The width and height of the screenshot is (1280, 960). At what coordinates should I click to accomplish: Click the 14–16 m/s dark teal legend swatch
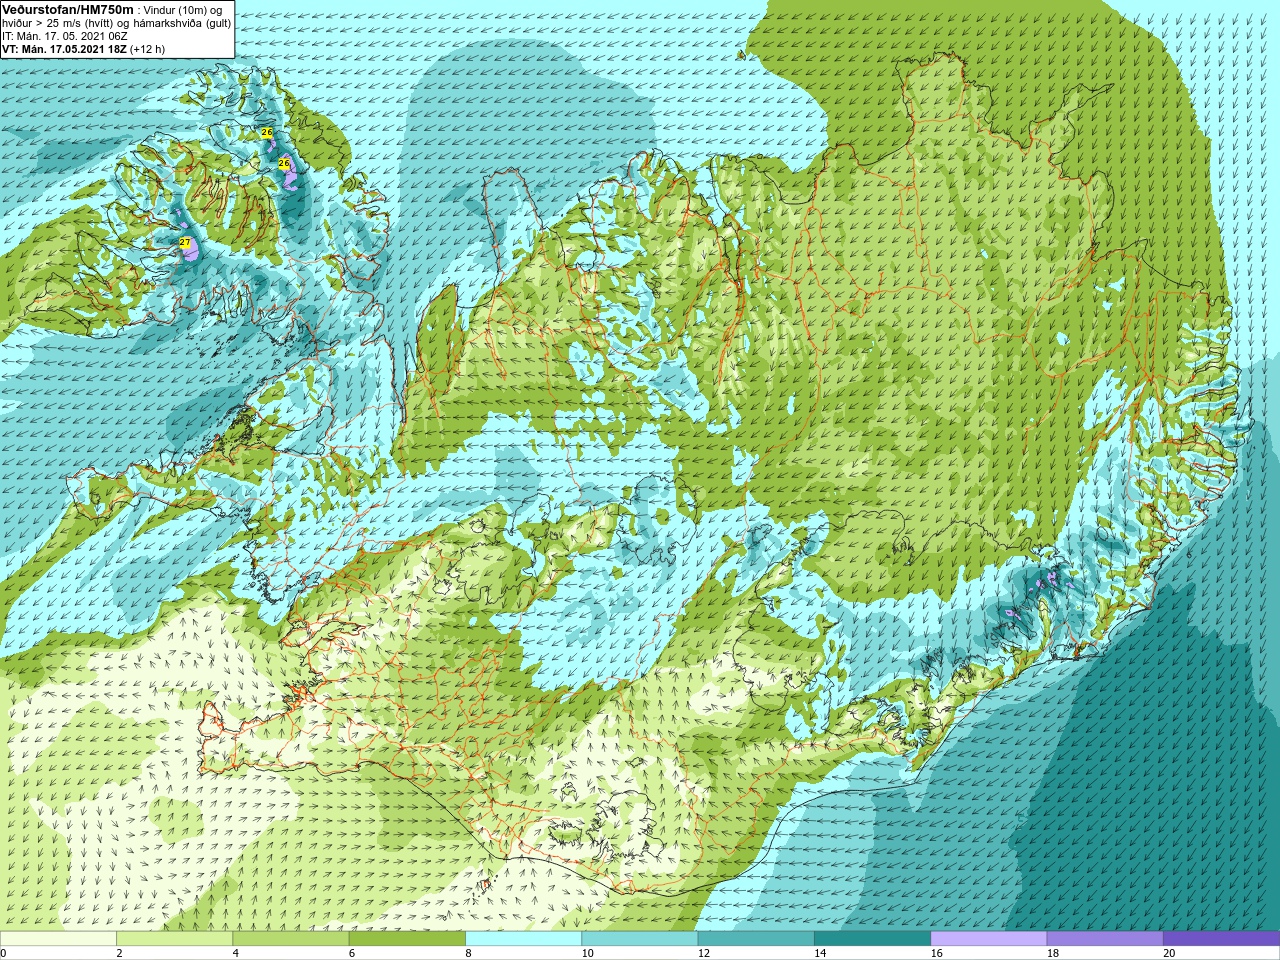click(x=872, y=939)
